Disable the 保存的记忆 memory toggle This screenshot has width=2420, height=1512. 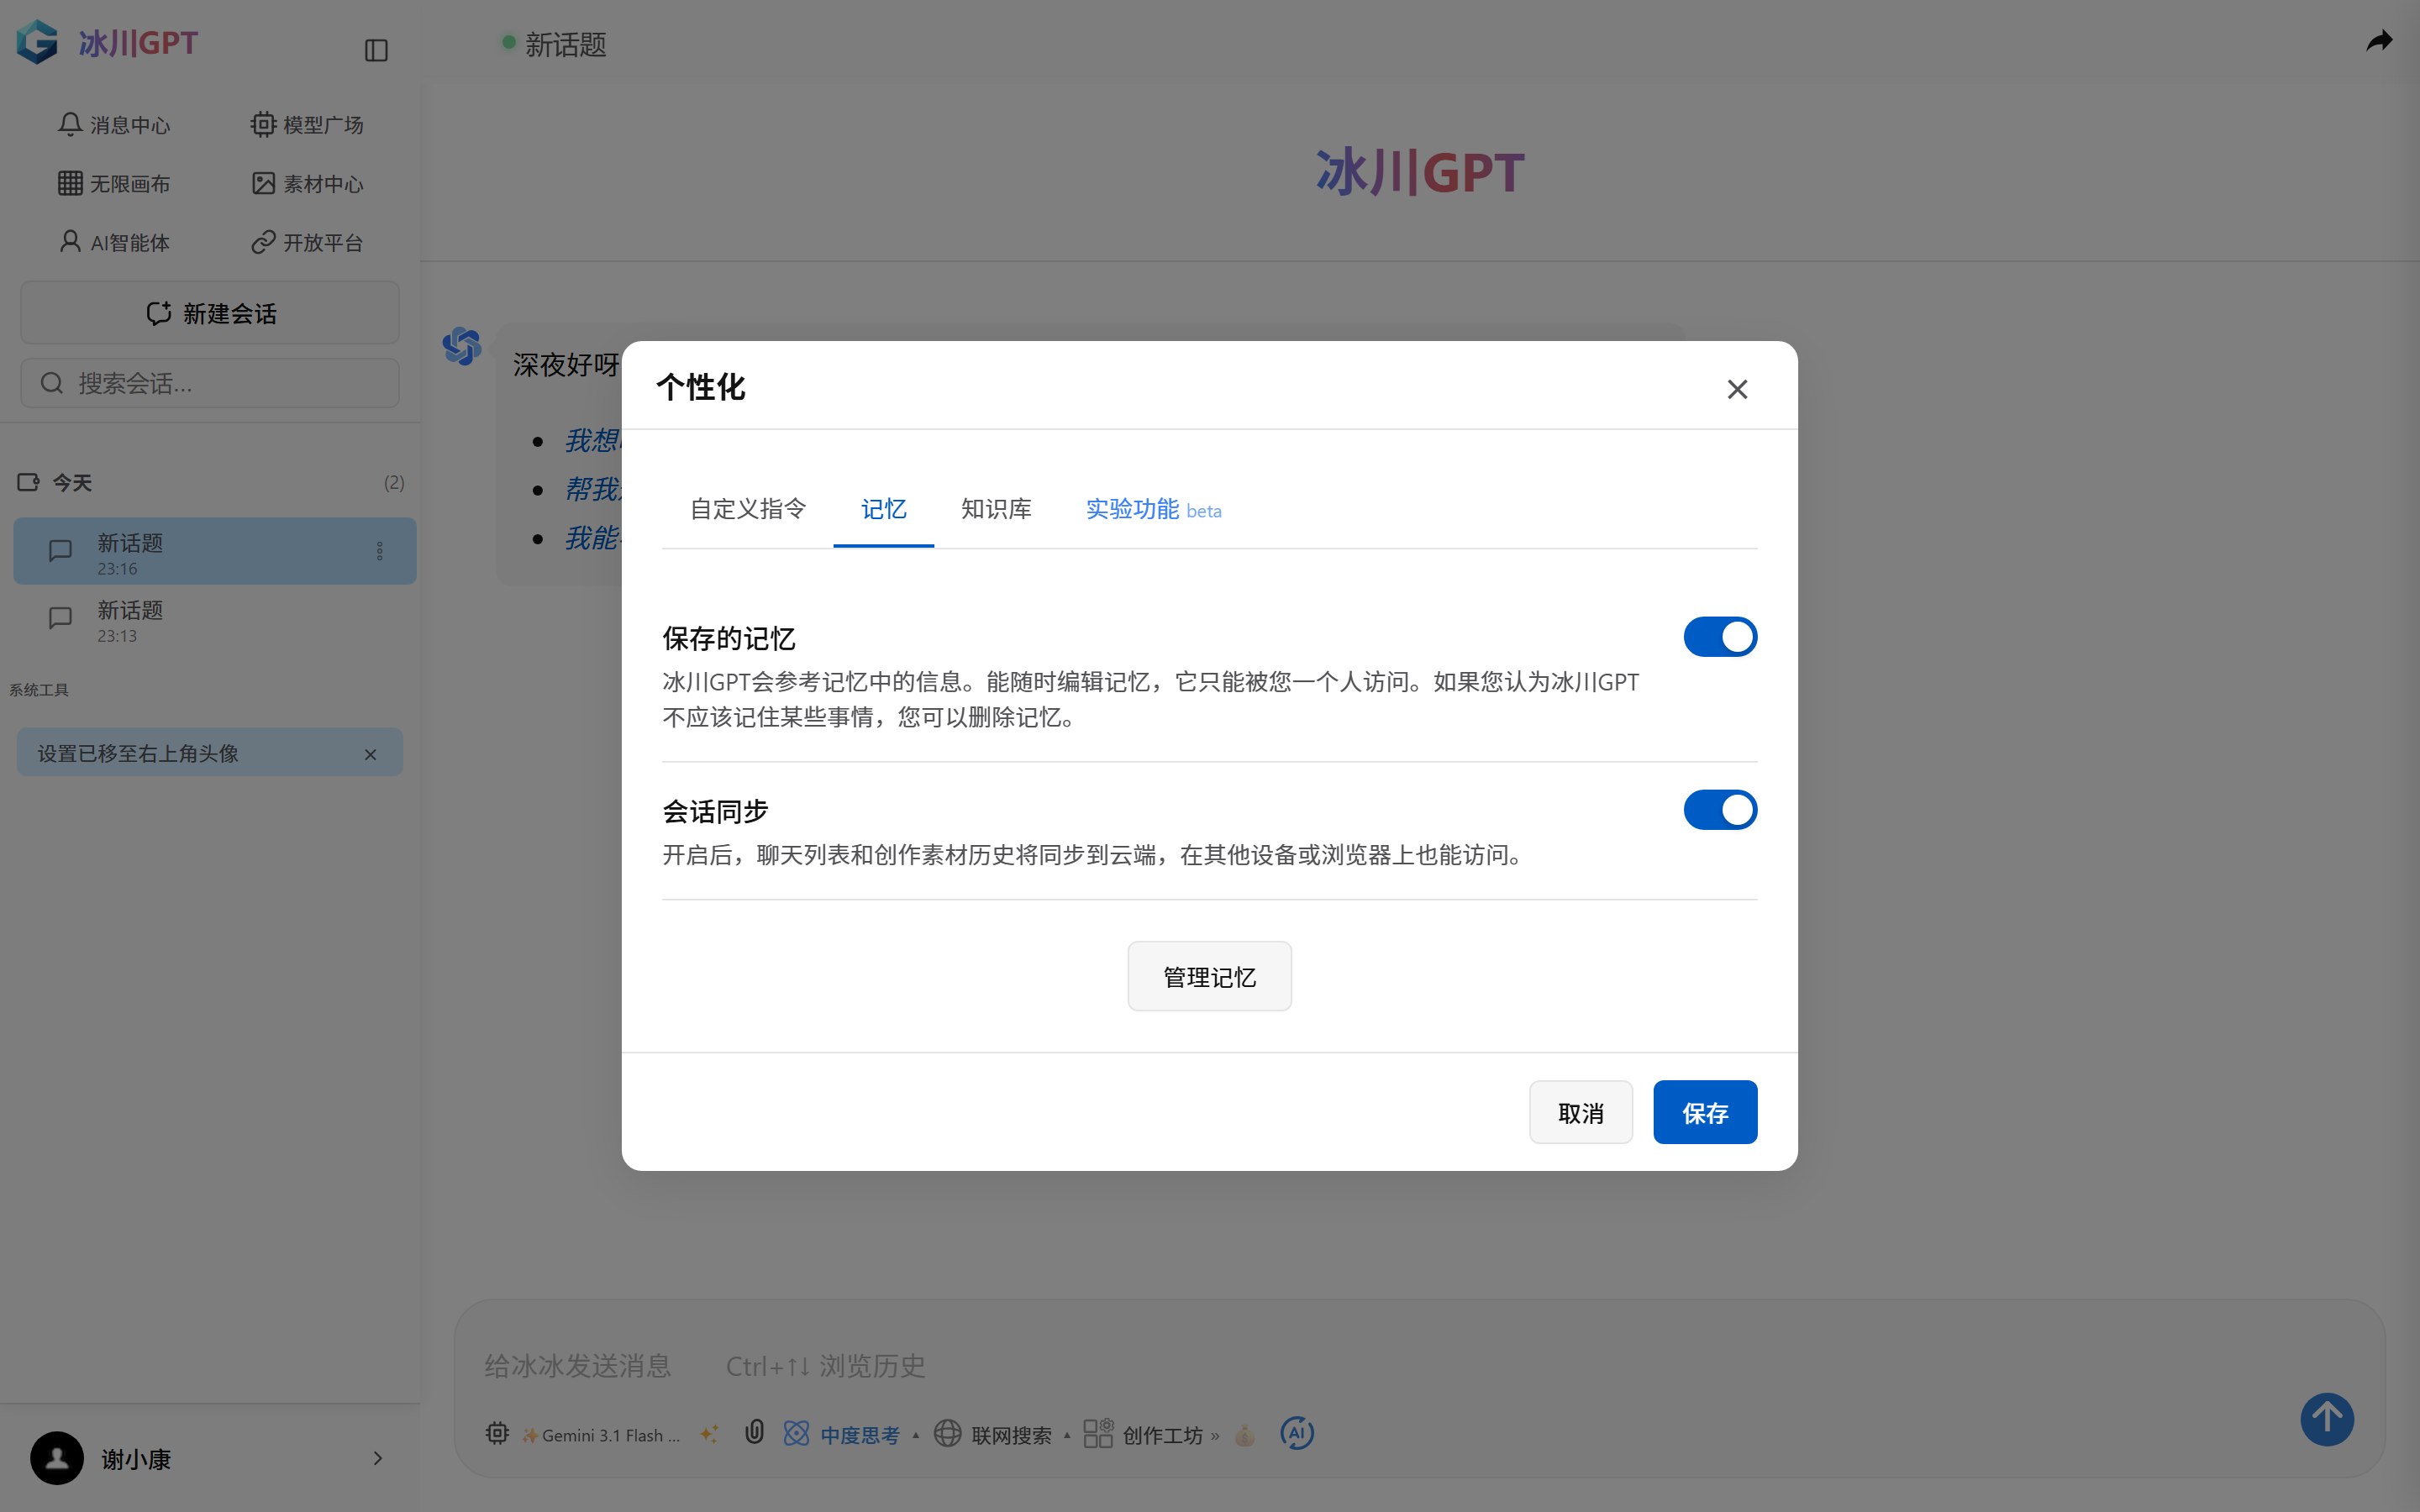click(x=1719, y=637)
